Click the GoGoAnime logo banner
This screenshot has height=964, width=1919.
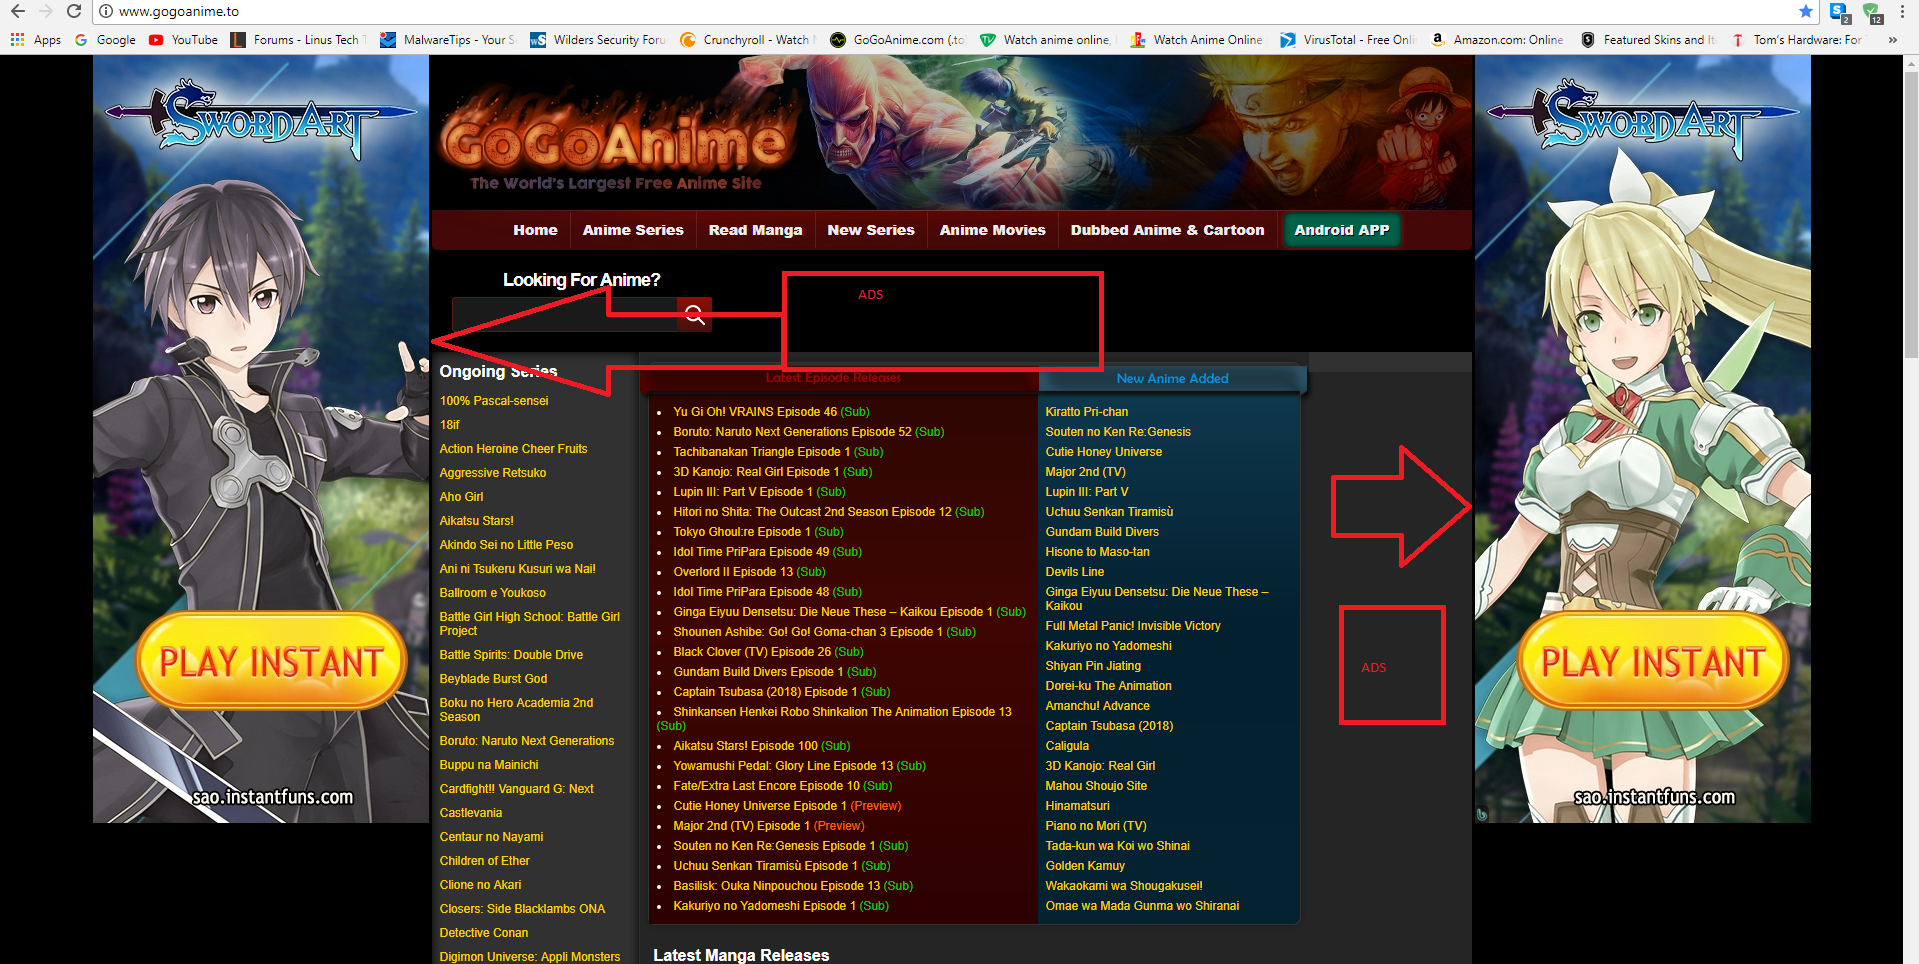tap(616, 140)
